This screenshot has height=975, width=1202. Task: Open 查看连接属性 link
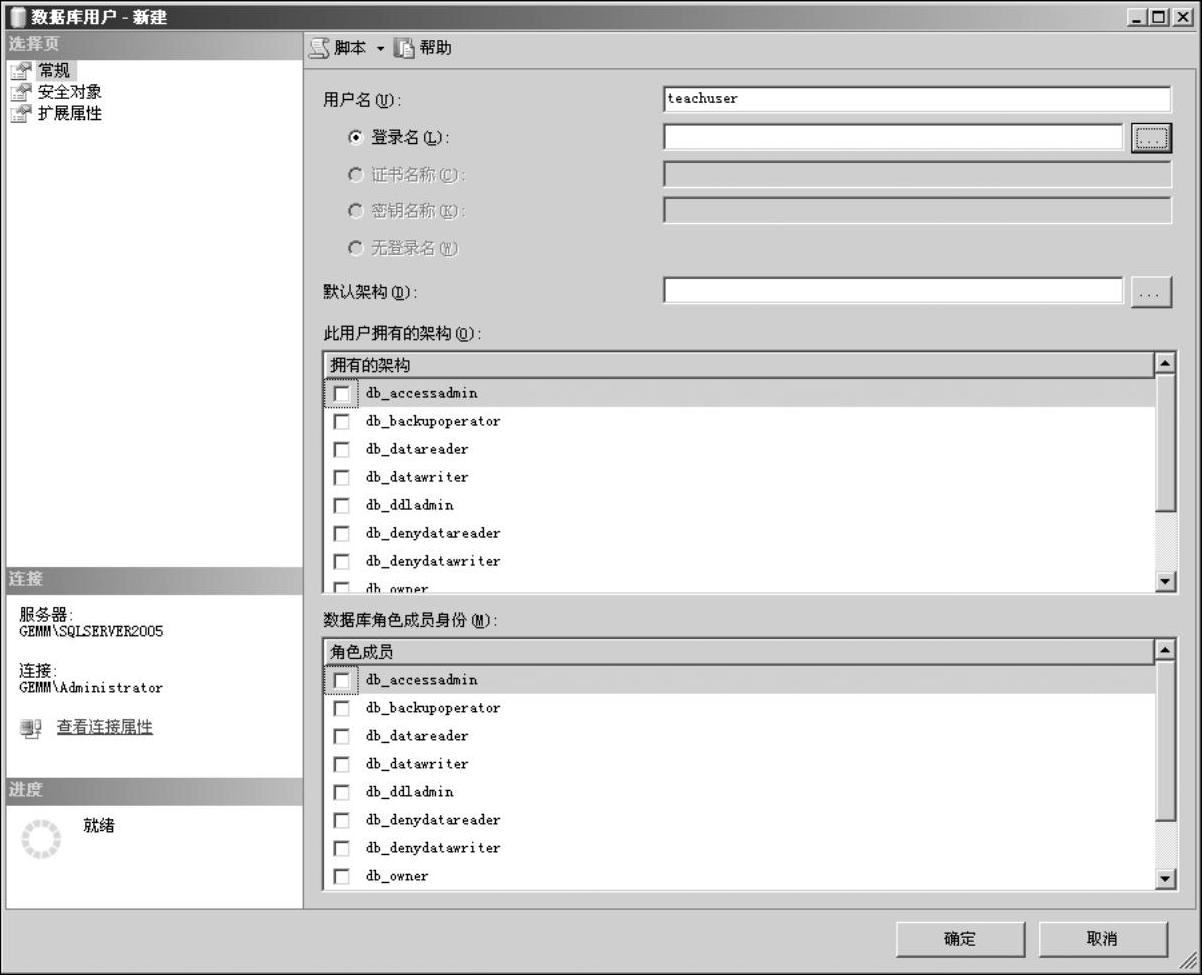(x=105, y=727)
